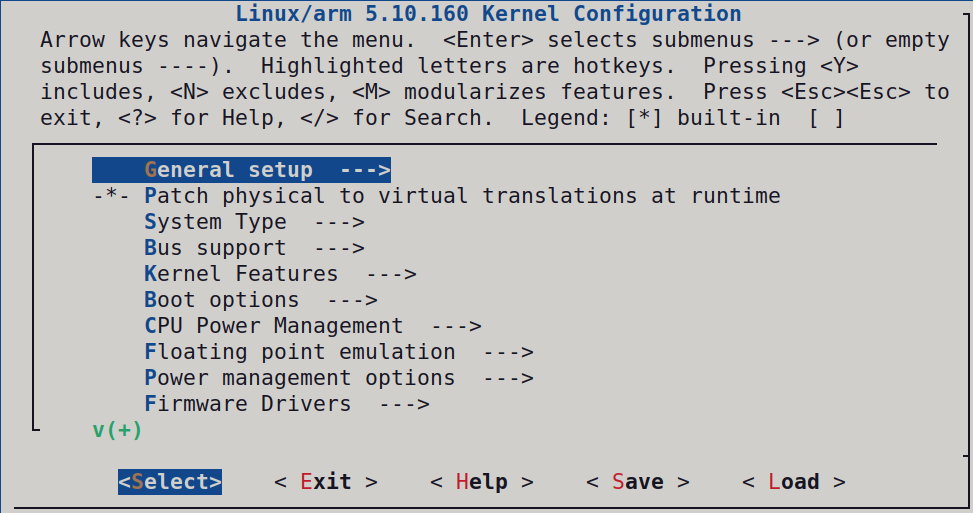Image resolution: width=973 pixels, height=513 pixels.
Task: Click the Exit button
Action: 326,482
